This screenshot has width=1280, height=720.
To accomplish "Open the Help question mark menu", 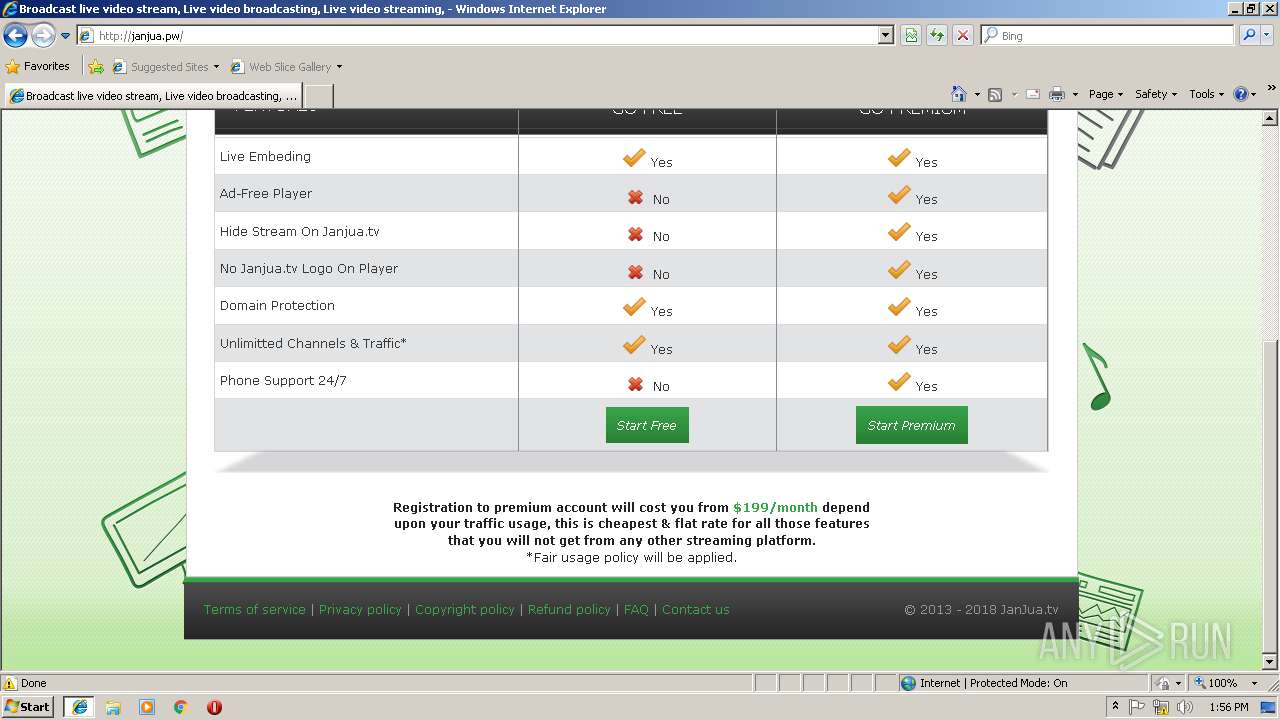I will pos(1245,94).
